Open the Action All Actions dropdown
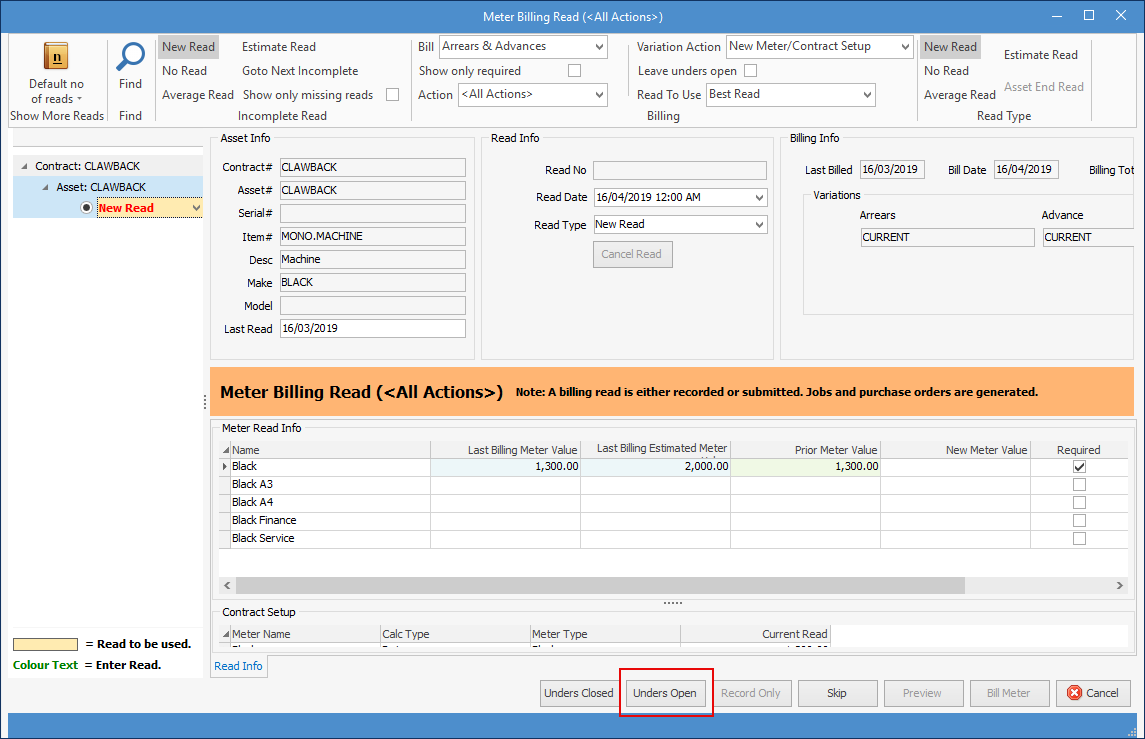 600,95
